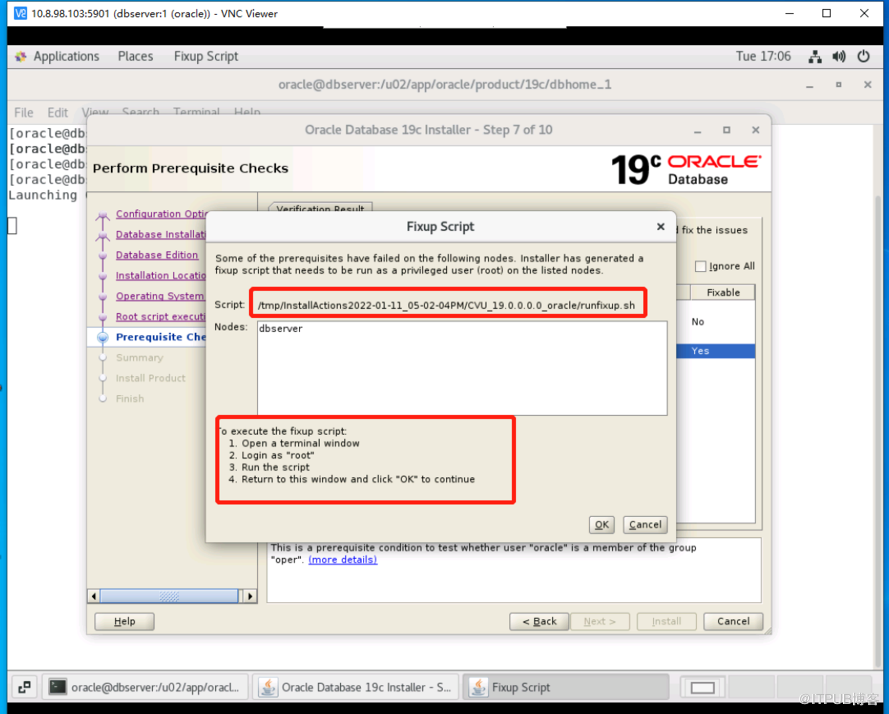Click the Tue 17:06 clock
The height and width of the screenshot is (714, 889).
(x=763, y=56)
